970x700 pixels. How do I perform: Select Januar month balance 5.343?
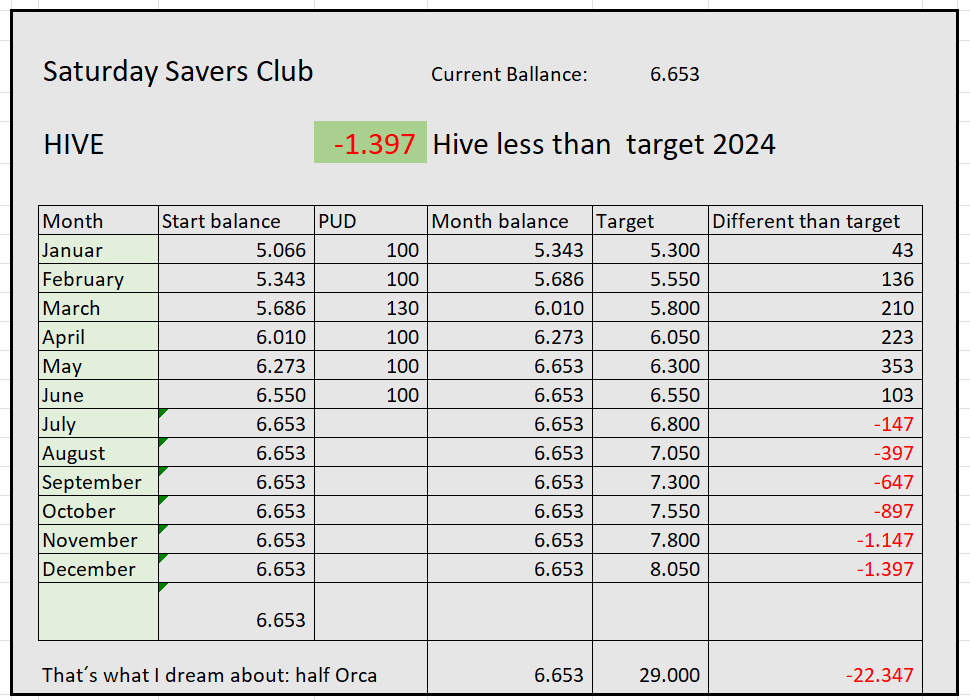510,250
